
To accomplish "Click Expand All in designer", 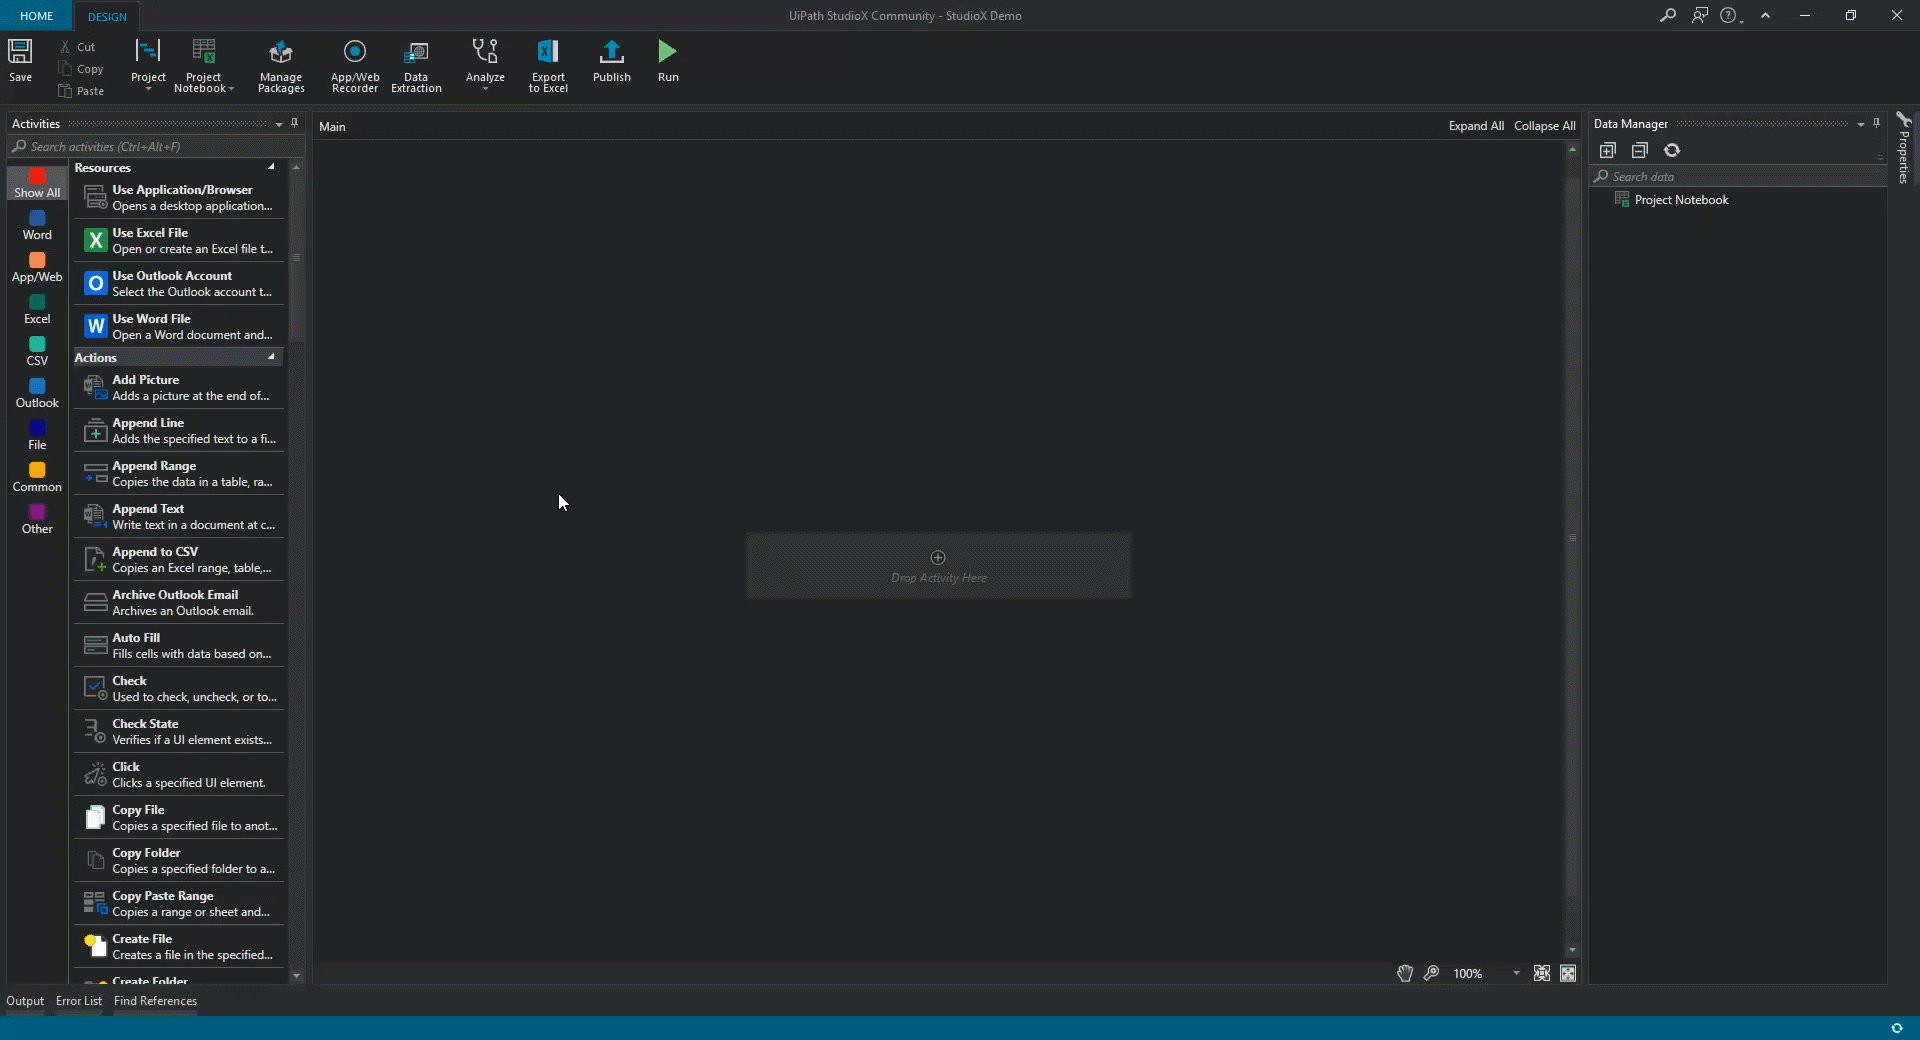I will (x=1476, y=126).
